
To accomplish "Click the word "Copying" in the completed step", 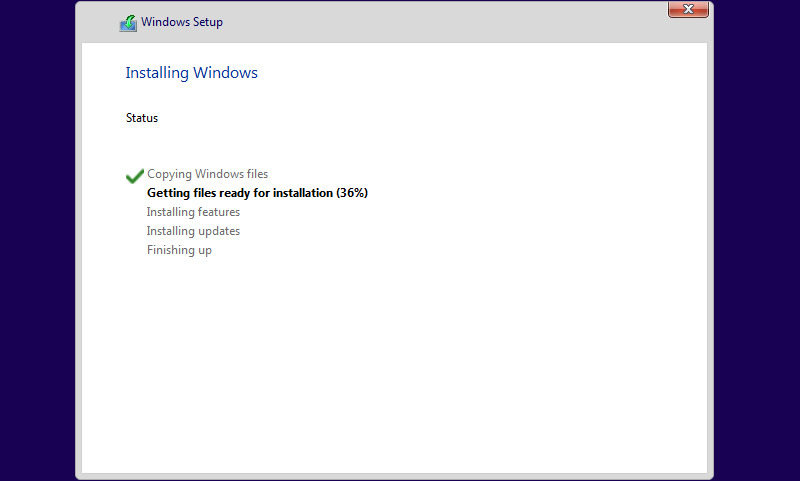I will tap(170, 174).
